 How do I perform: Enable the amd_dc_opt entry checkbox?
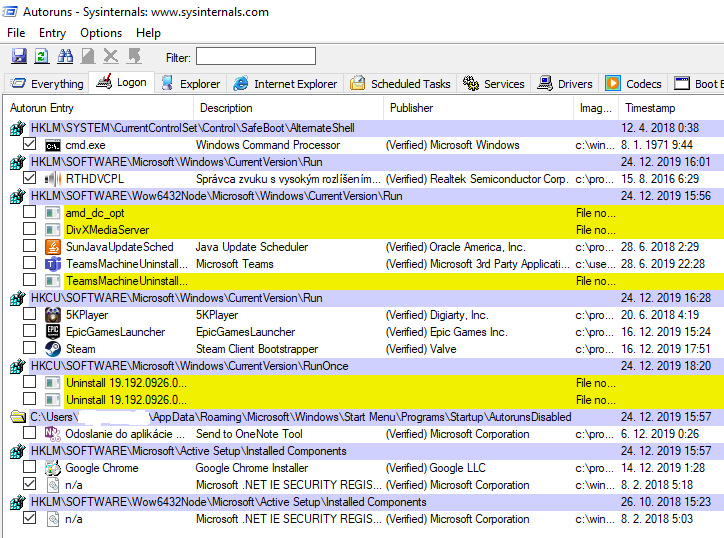coord(30,213)
